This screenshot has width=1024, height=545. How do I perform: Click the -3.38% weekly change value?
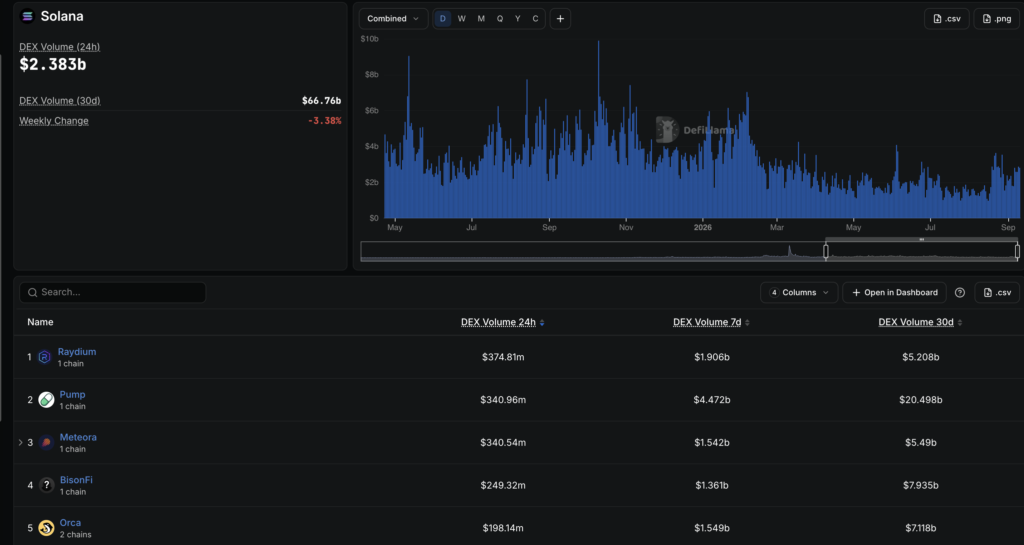pyautogui.click(x=325, y=121)
